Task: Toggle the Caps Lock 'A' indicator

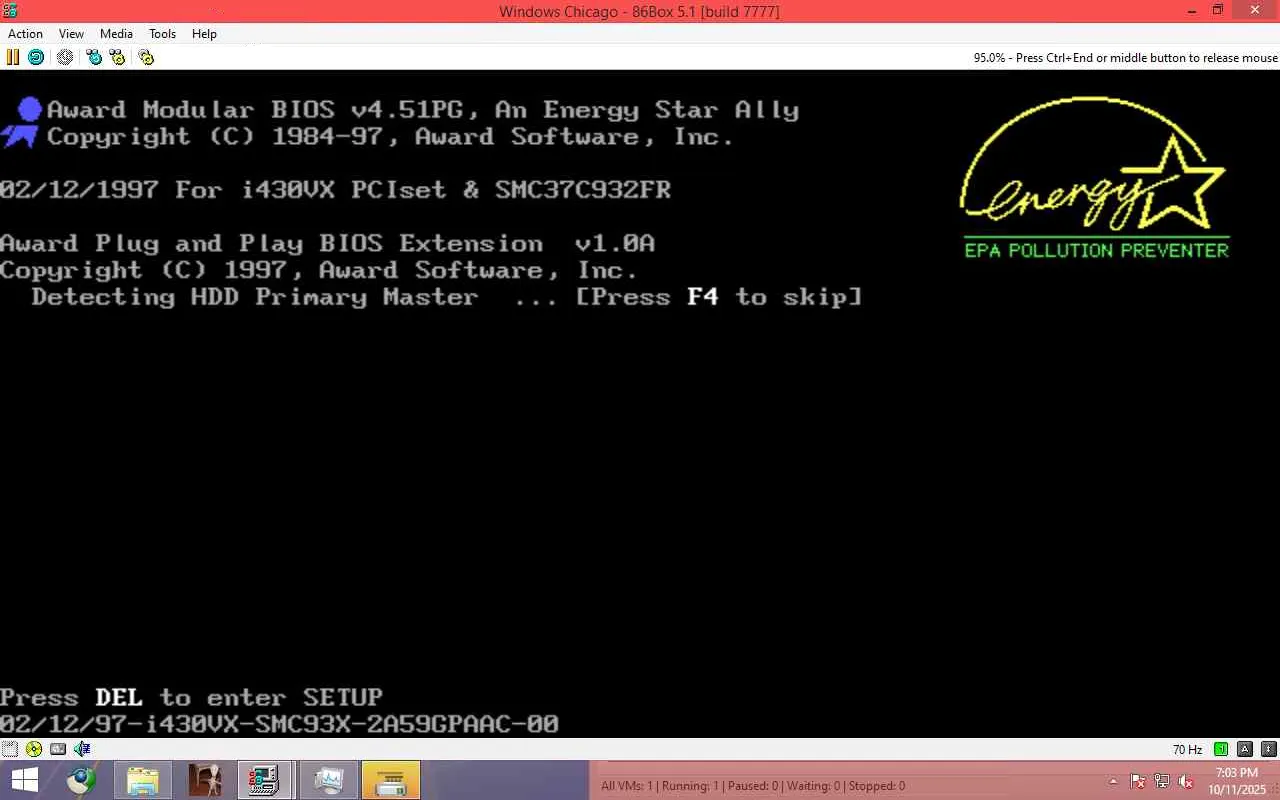Action: pyautogui.click(x=1245, y=749)
